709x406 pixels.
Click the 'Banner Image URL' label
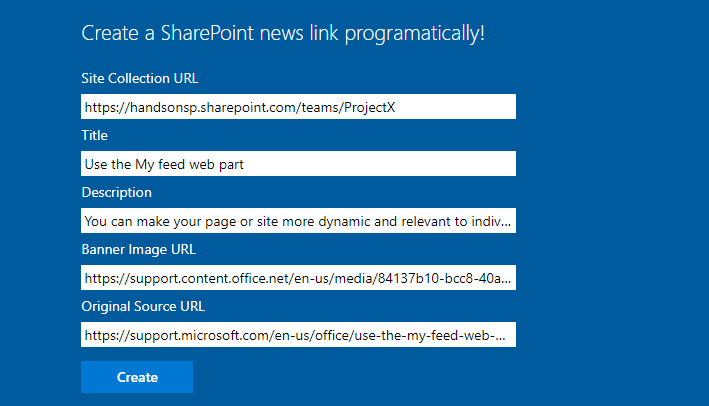(138, 250)
